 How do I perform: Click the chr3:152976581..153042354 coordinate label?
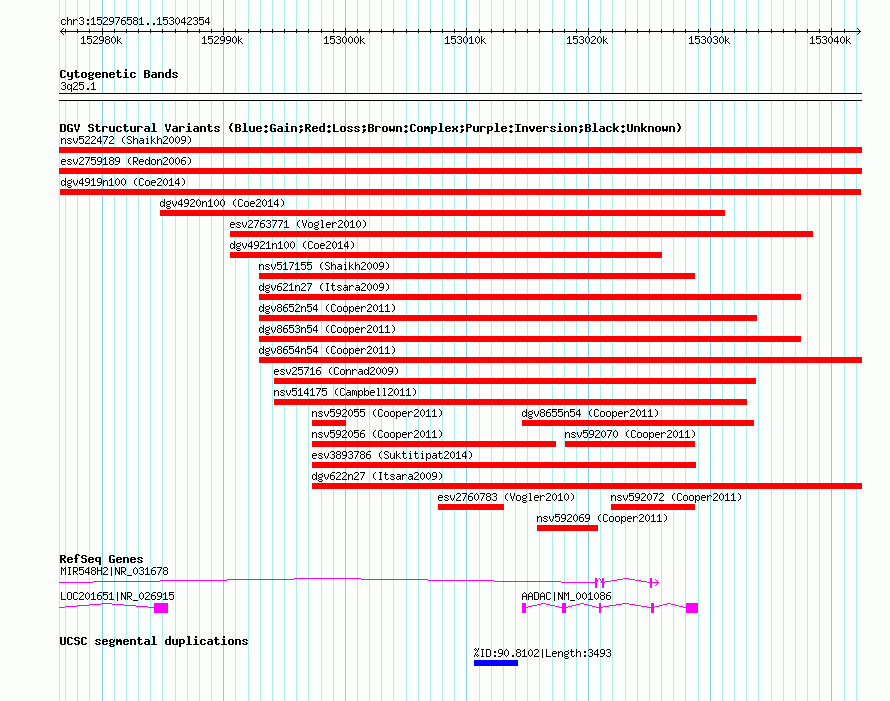[135, 22]
